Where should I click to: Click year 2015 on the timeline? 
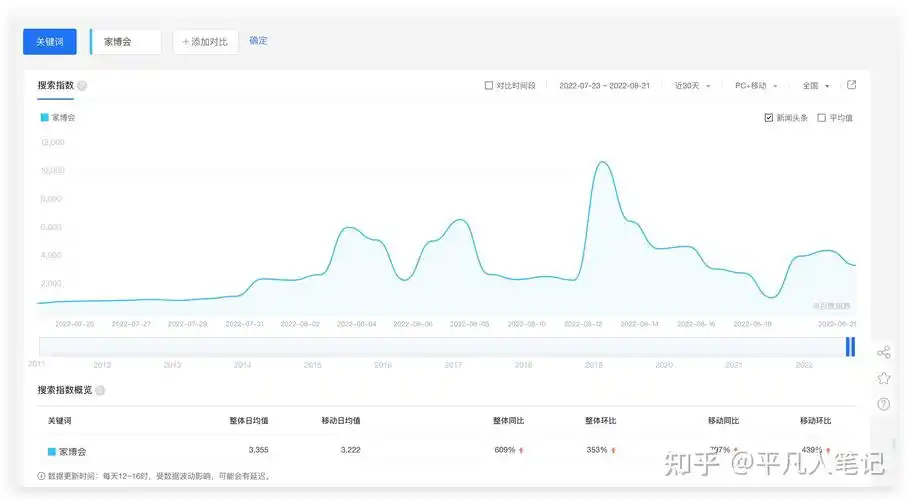point(313,365)
